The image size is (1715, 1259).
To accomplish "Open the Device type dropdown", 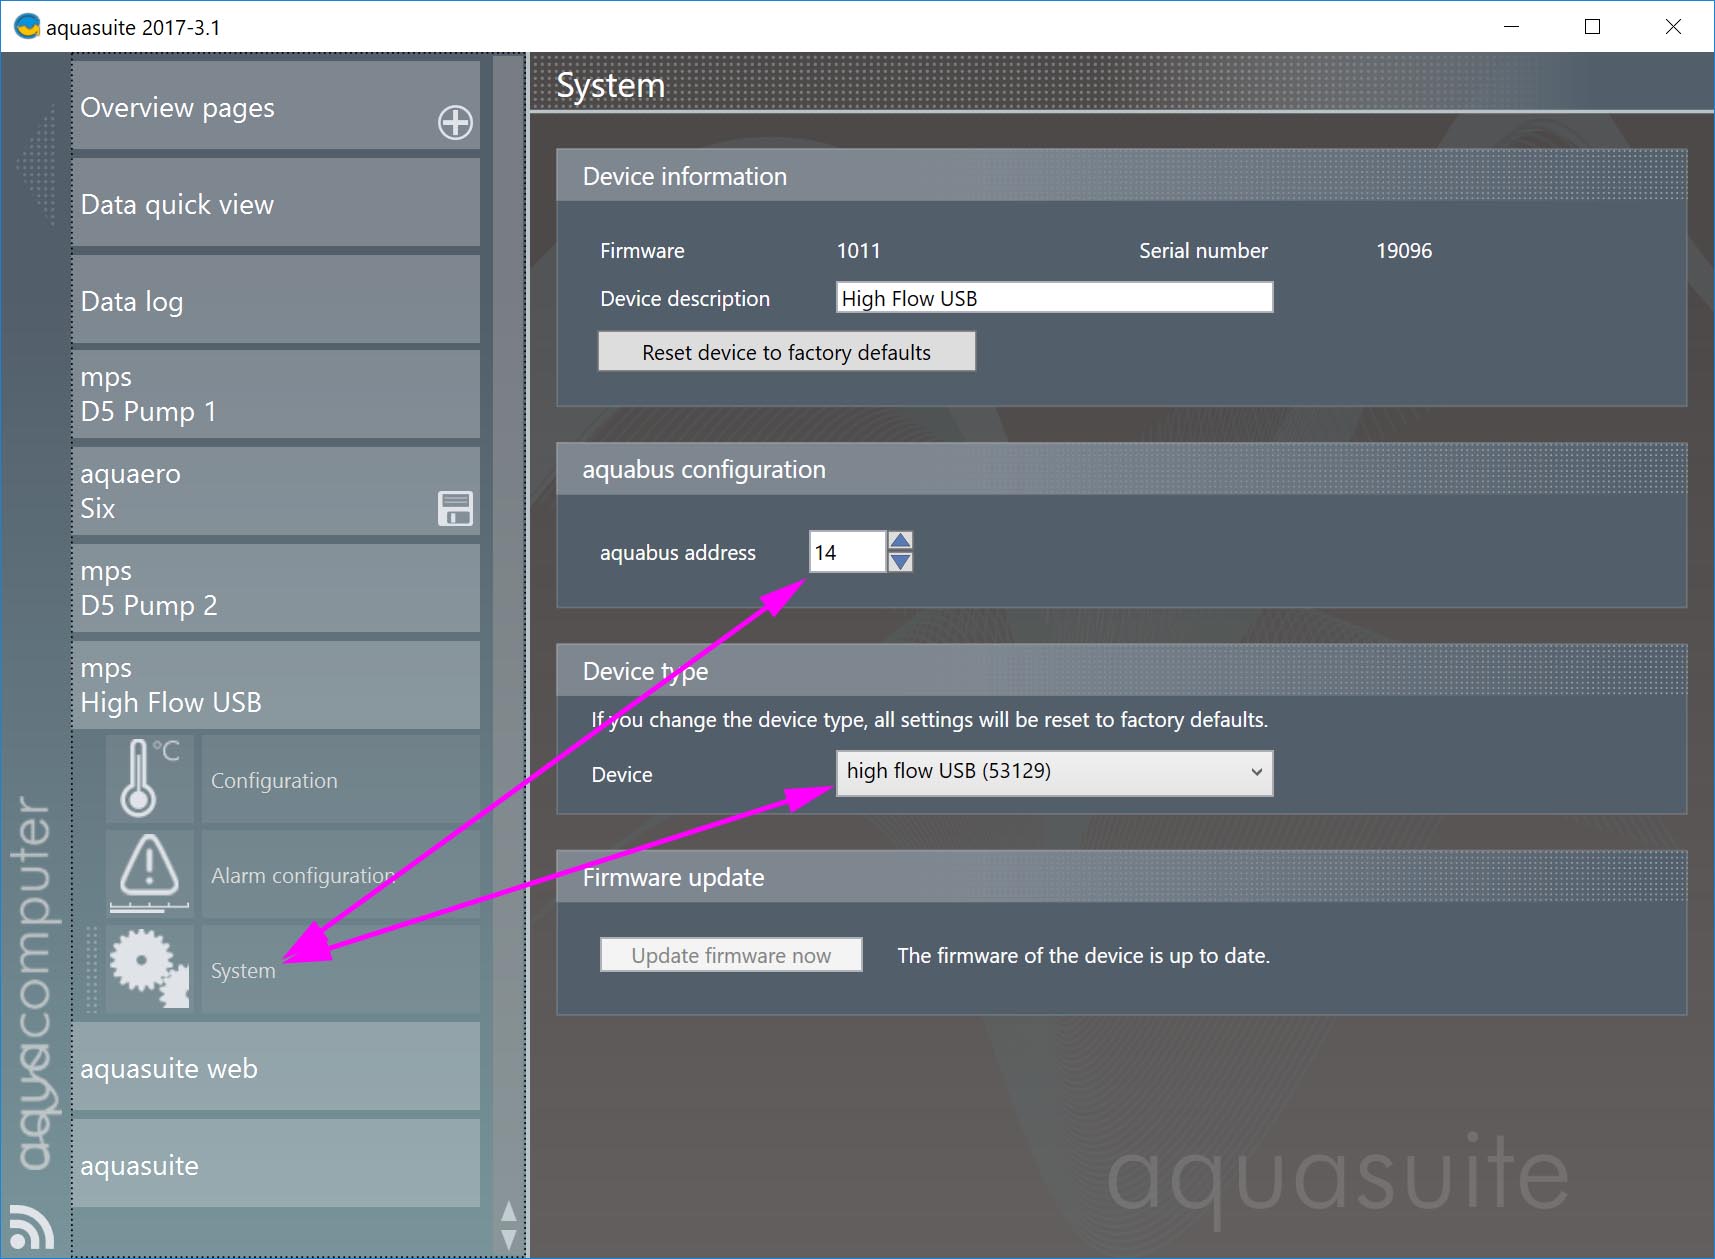I will (1054, 772).
